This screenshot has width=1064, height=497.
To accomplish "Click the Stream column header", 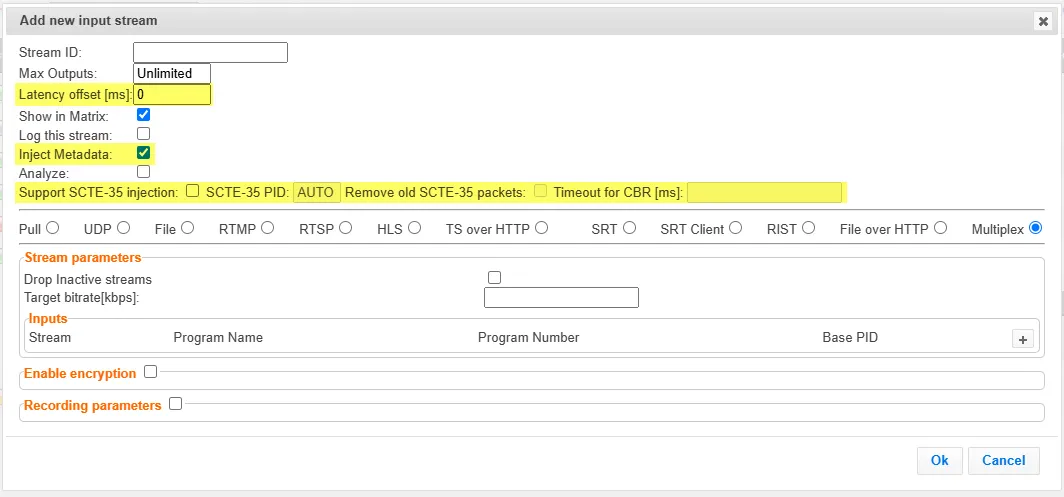I will point(50,337).
